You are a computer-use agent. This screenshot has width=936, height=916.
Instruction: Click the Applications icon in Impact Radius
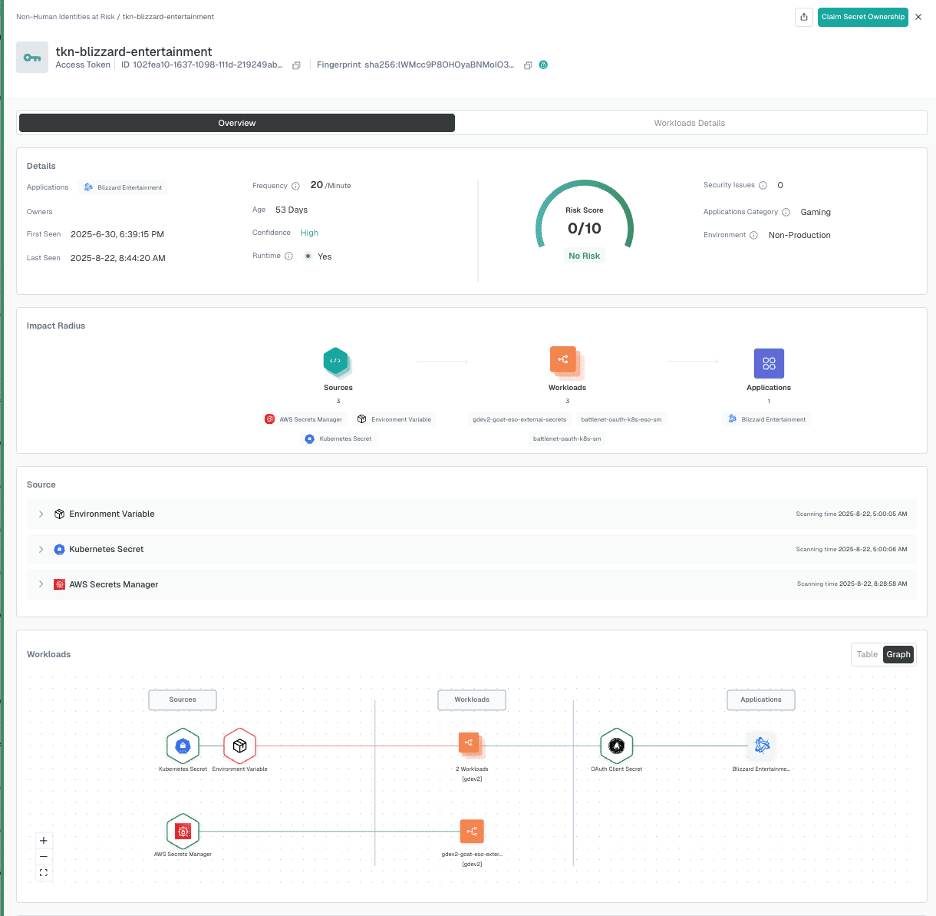coord(768,362)
